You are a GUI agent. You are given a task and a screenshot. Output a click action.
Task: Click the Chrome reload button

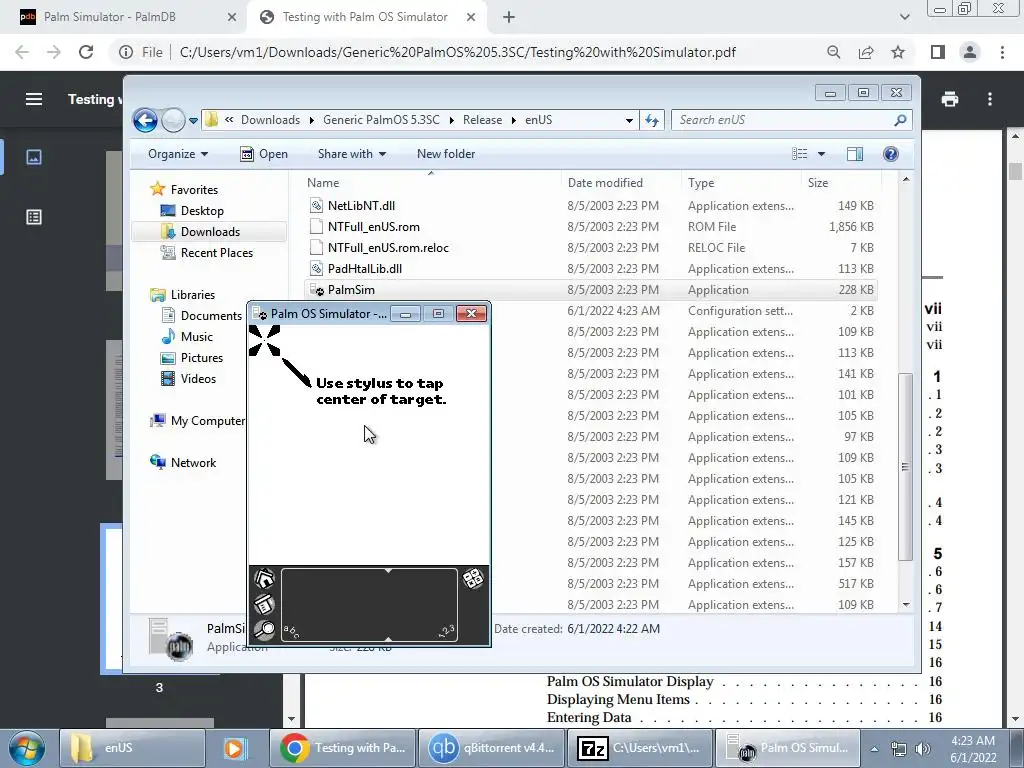coord(86,52)
